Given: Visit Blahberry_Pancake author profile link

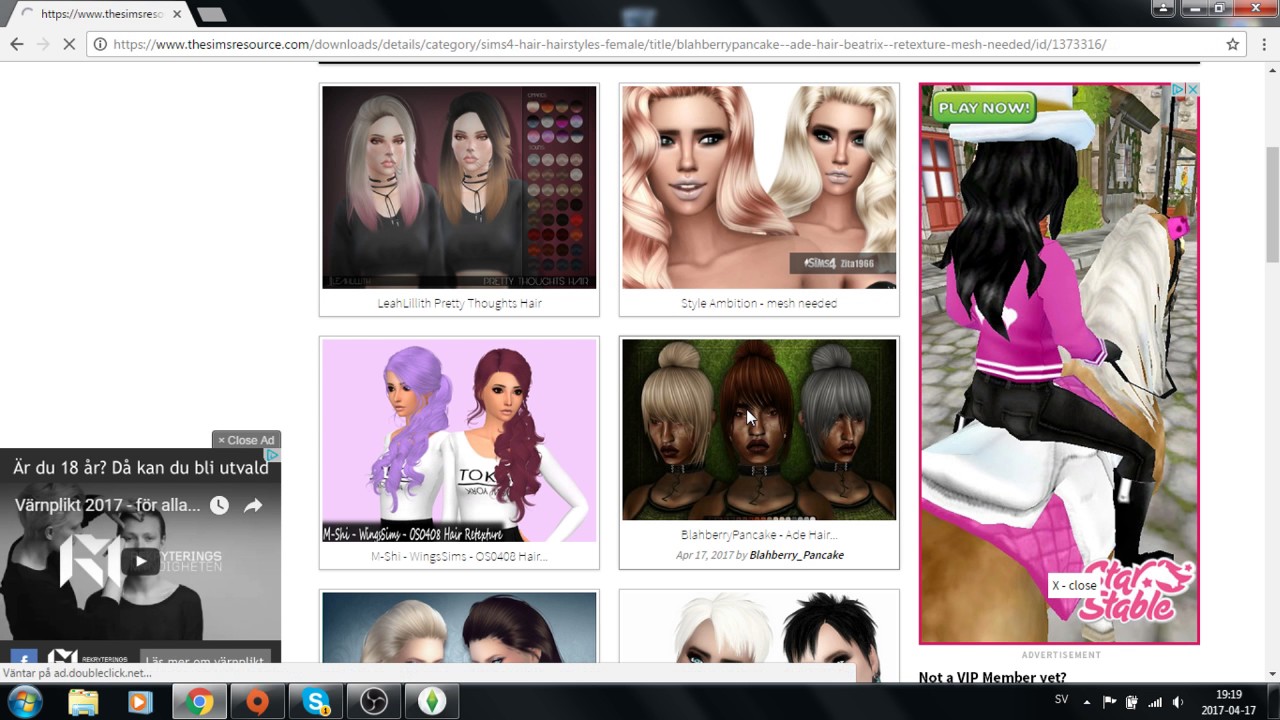Looking at the screenshot, I should [796, 555].
